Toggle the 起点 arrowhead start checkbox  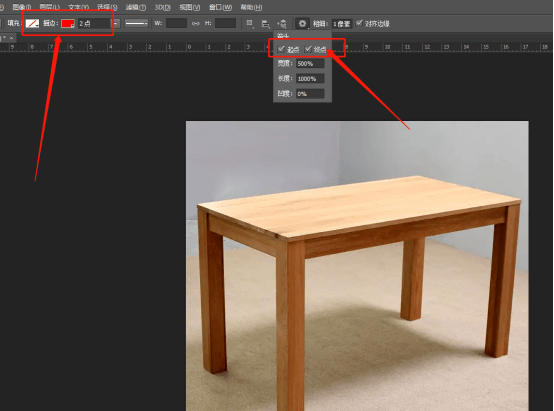(x=281, y=49)
